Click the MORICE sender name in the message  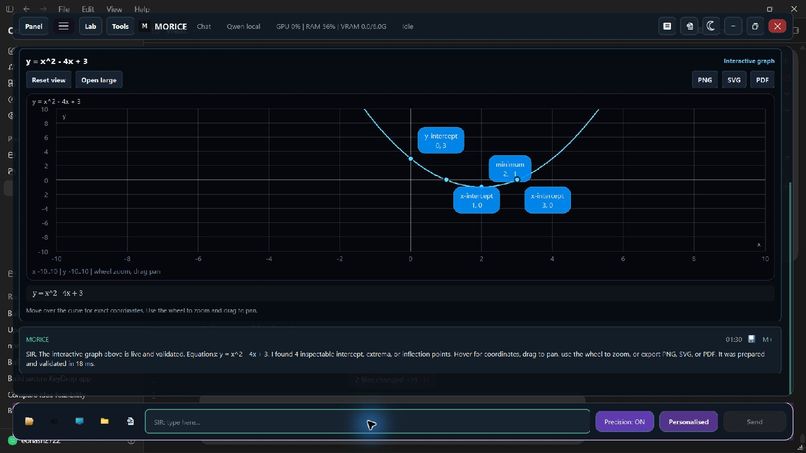point(38,339)
